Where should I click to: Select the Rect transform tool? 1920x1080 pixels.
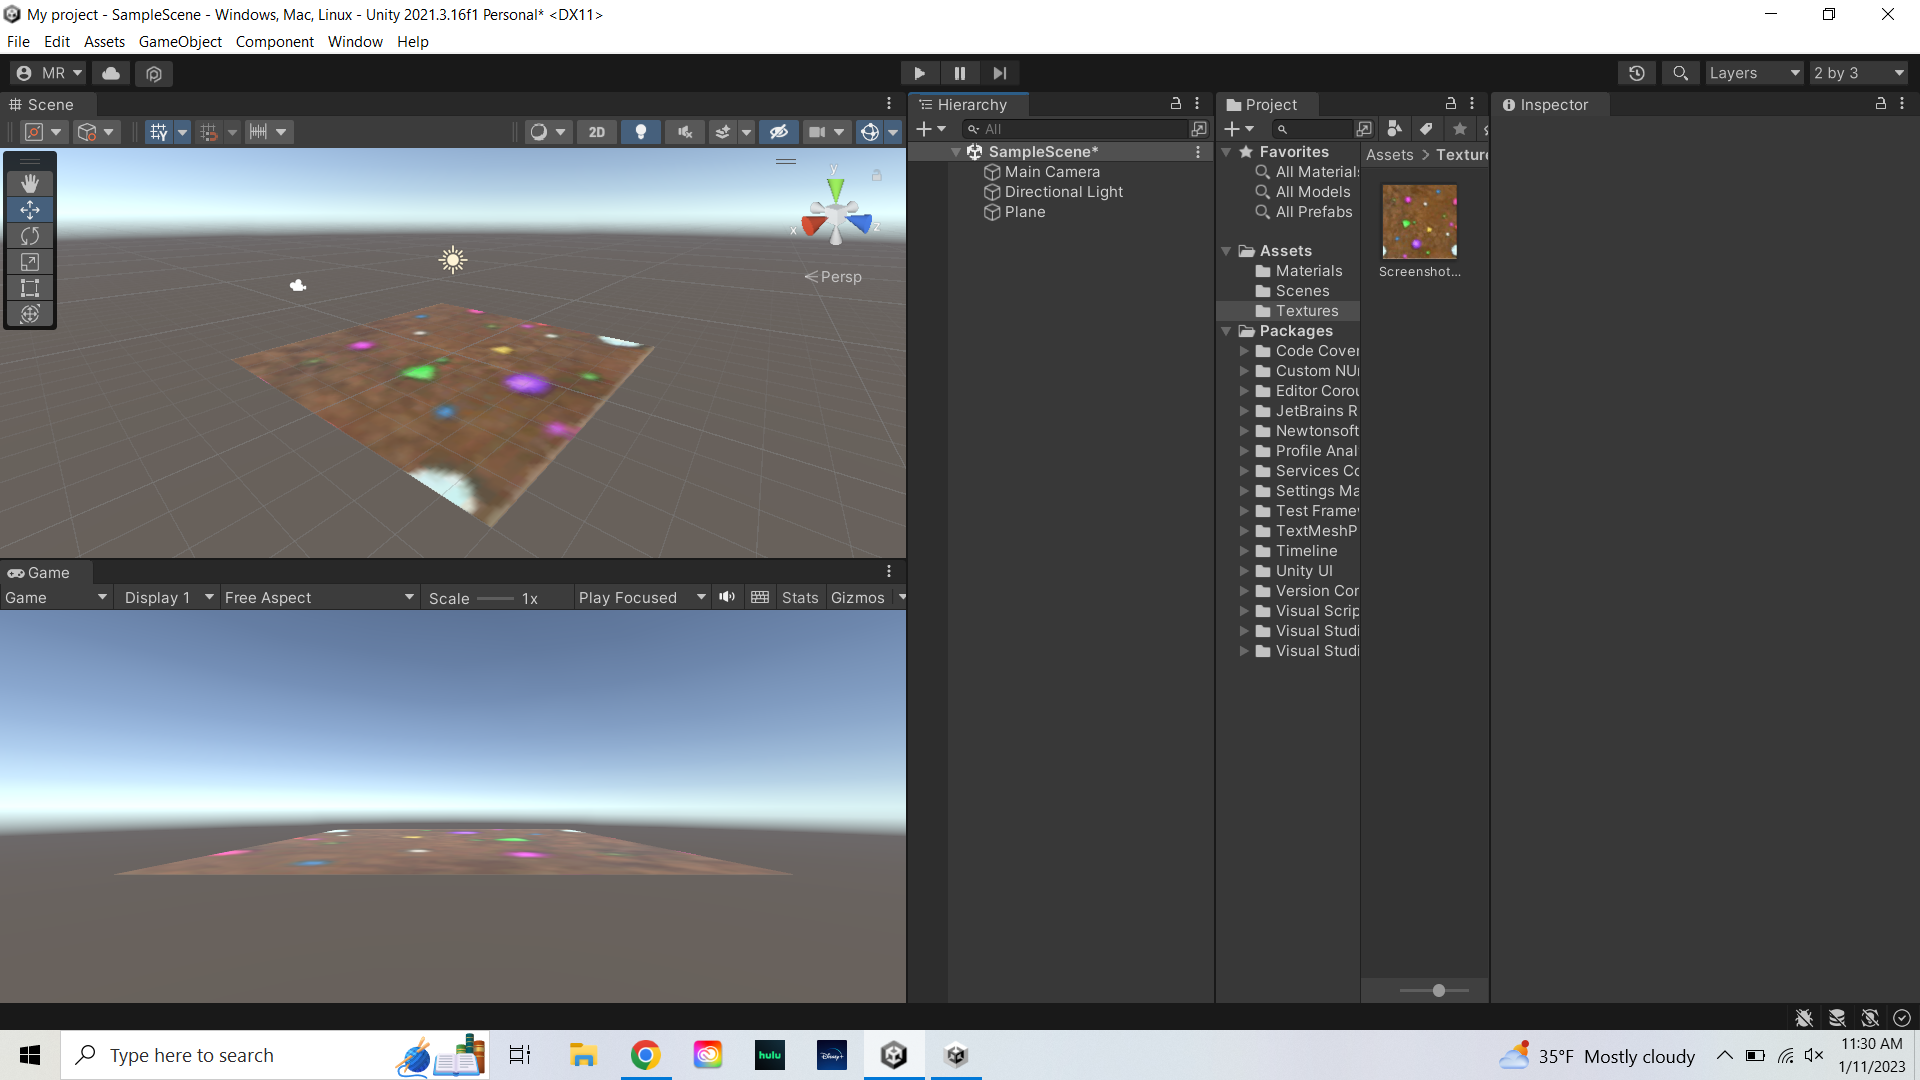30,288
